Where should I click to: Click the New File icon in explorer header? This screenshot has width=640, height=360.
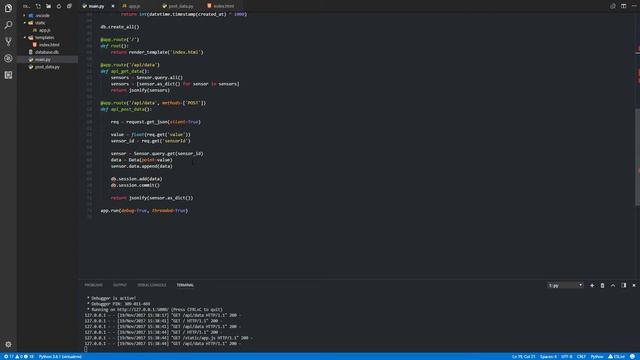click(x=38, y=6)
